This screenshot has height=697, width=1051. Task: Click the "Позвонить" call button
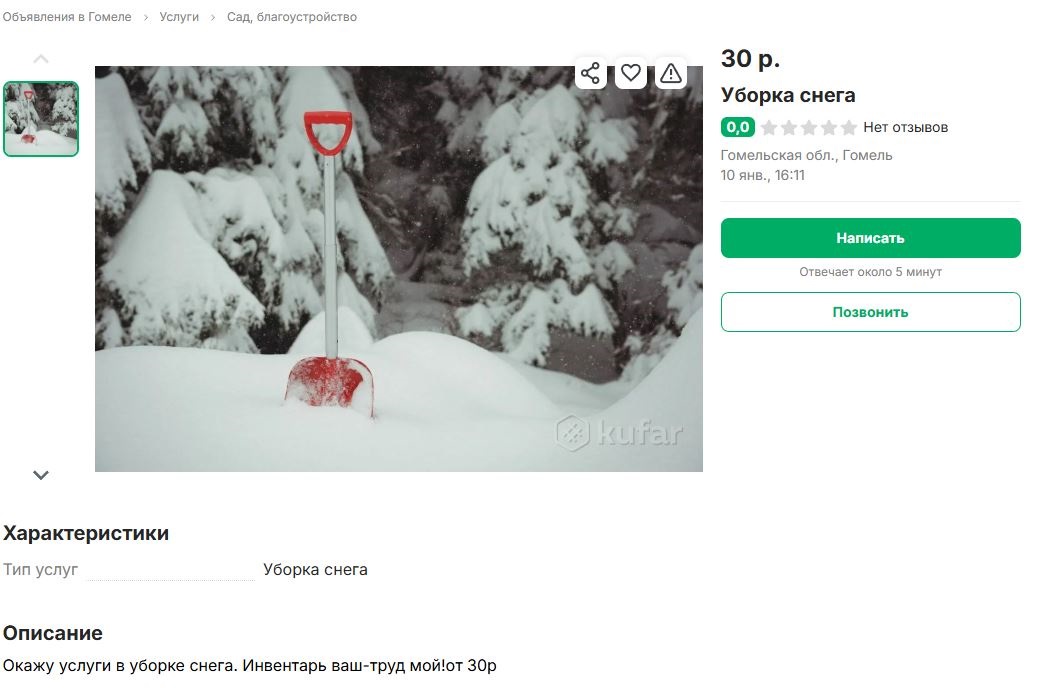coord(870,312)
